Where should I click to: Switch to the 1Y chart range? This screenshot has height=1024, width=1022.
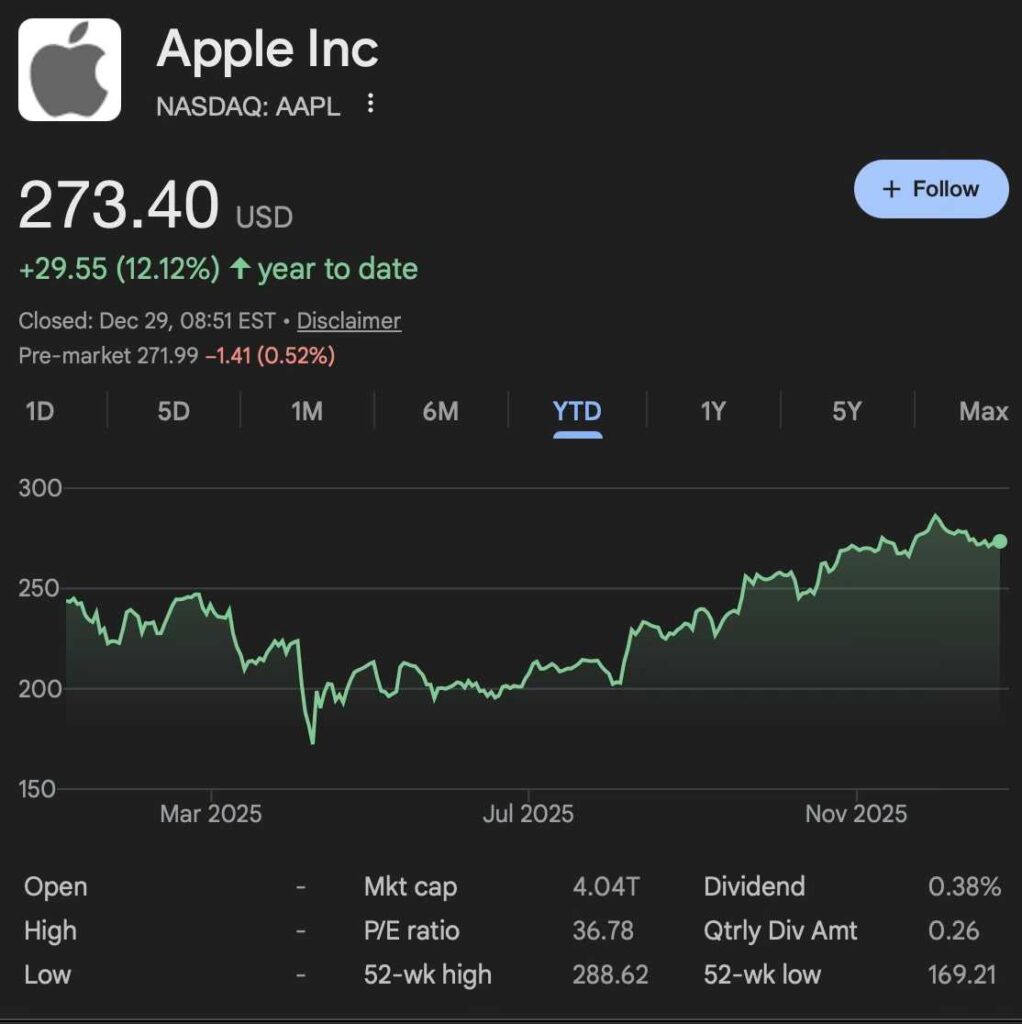(712, 411)
